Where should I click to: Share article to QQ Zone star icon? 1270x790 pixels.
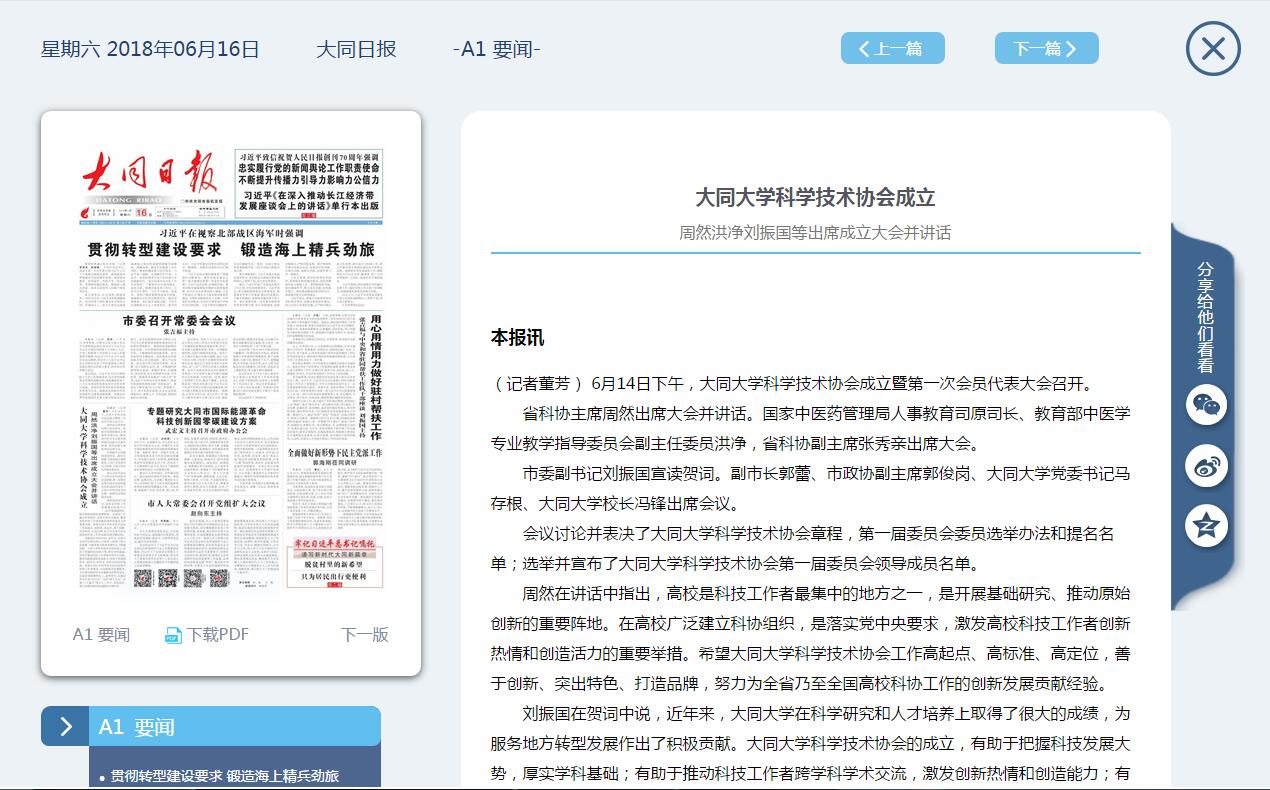(1206, 526)
